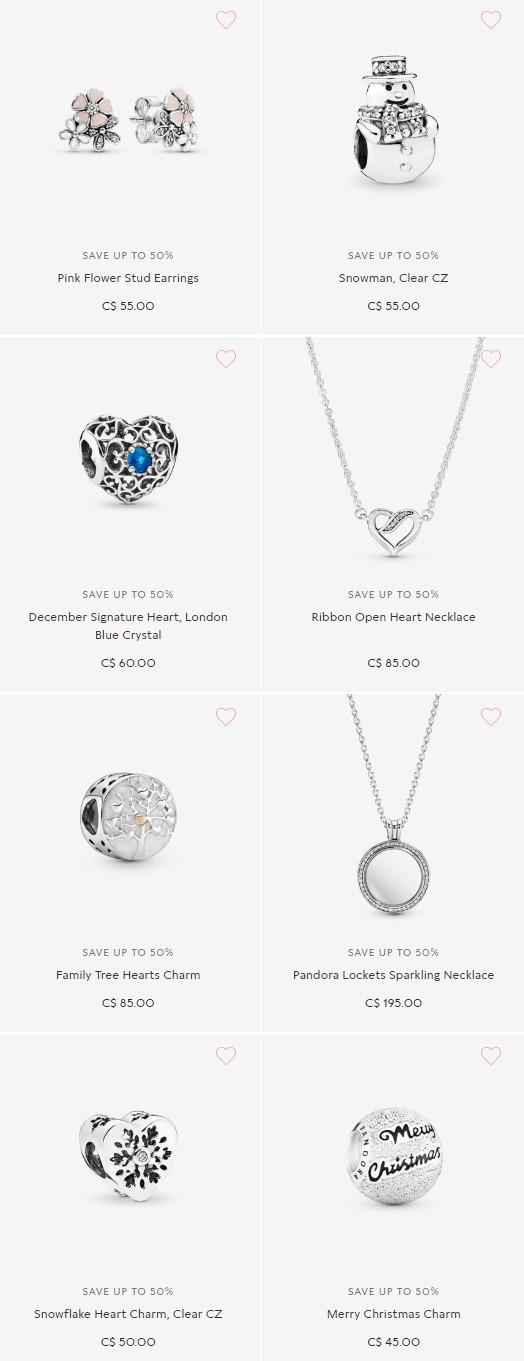The image size is (524, 1361).
Task: Select December Signature Heart, London Blue Crystal title
Action: 128,626
